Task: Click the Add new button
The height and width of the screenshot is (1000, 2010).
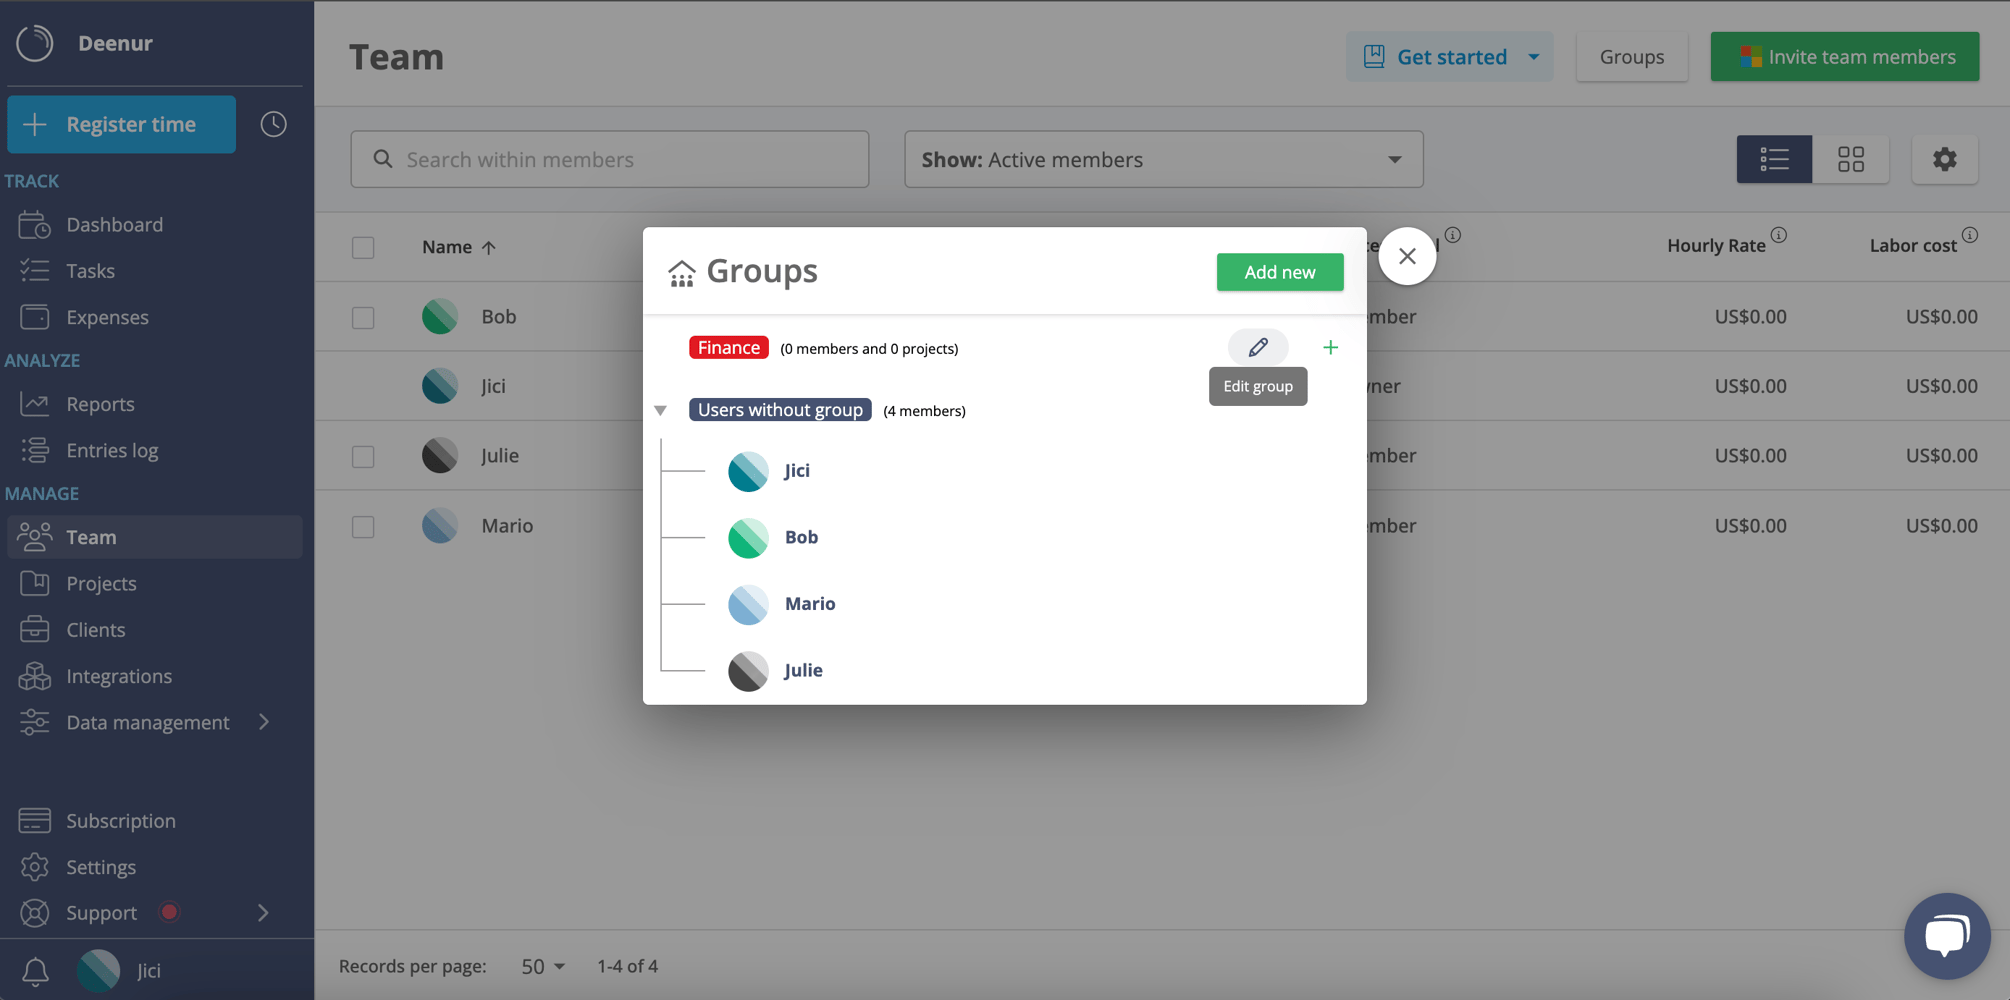Action: click(1279, 272)
